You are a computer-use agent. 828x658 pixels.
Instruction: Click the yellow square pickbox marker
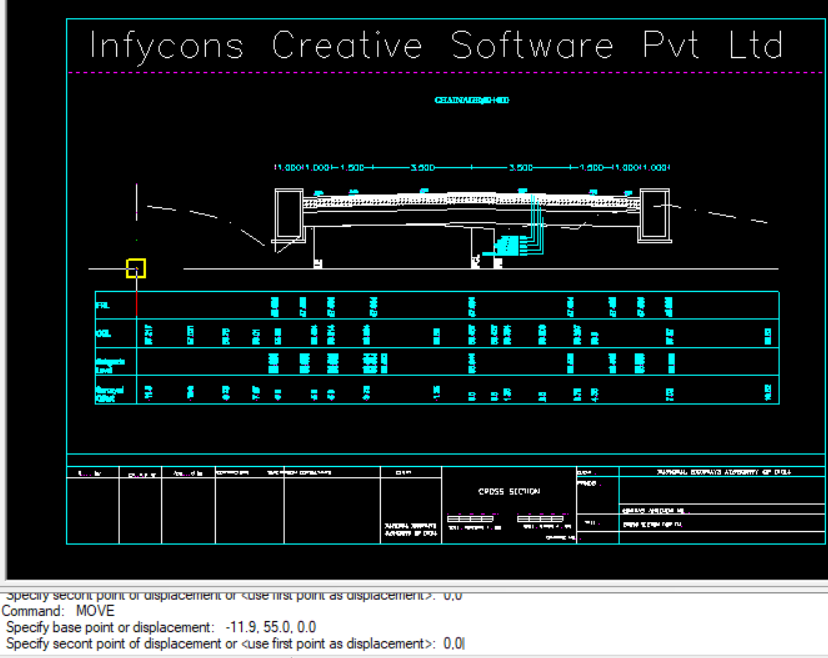(x=136, y=268)
